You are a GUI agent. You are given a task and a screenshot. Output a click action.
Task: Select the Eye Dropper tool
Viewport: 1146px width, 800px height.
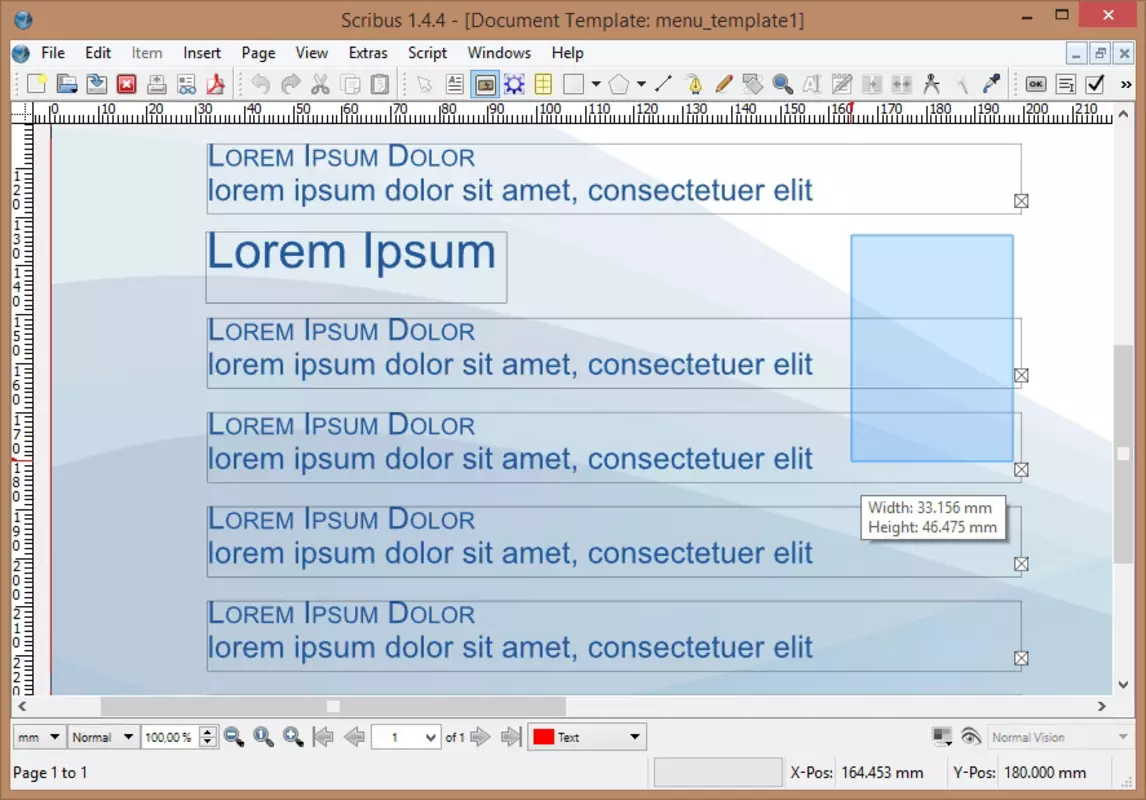[x=991, y=84]
